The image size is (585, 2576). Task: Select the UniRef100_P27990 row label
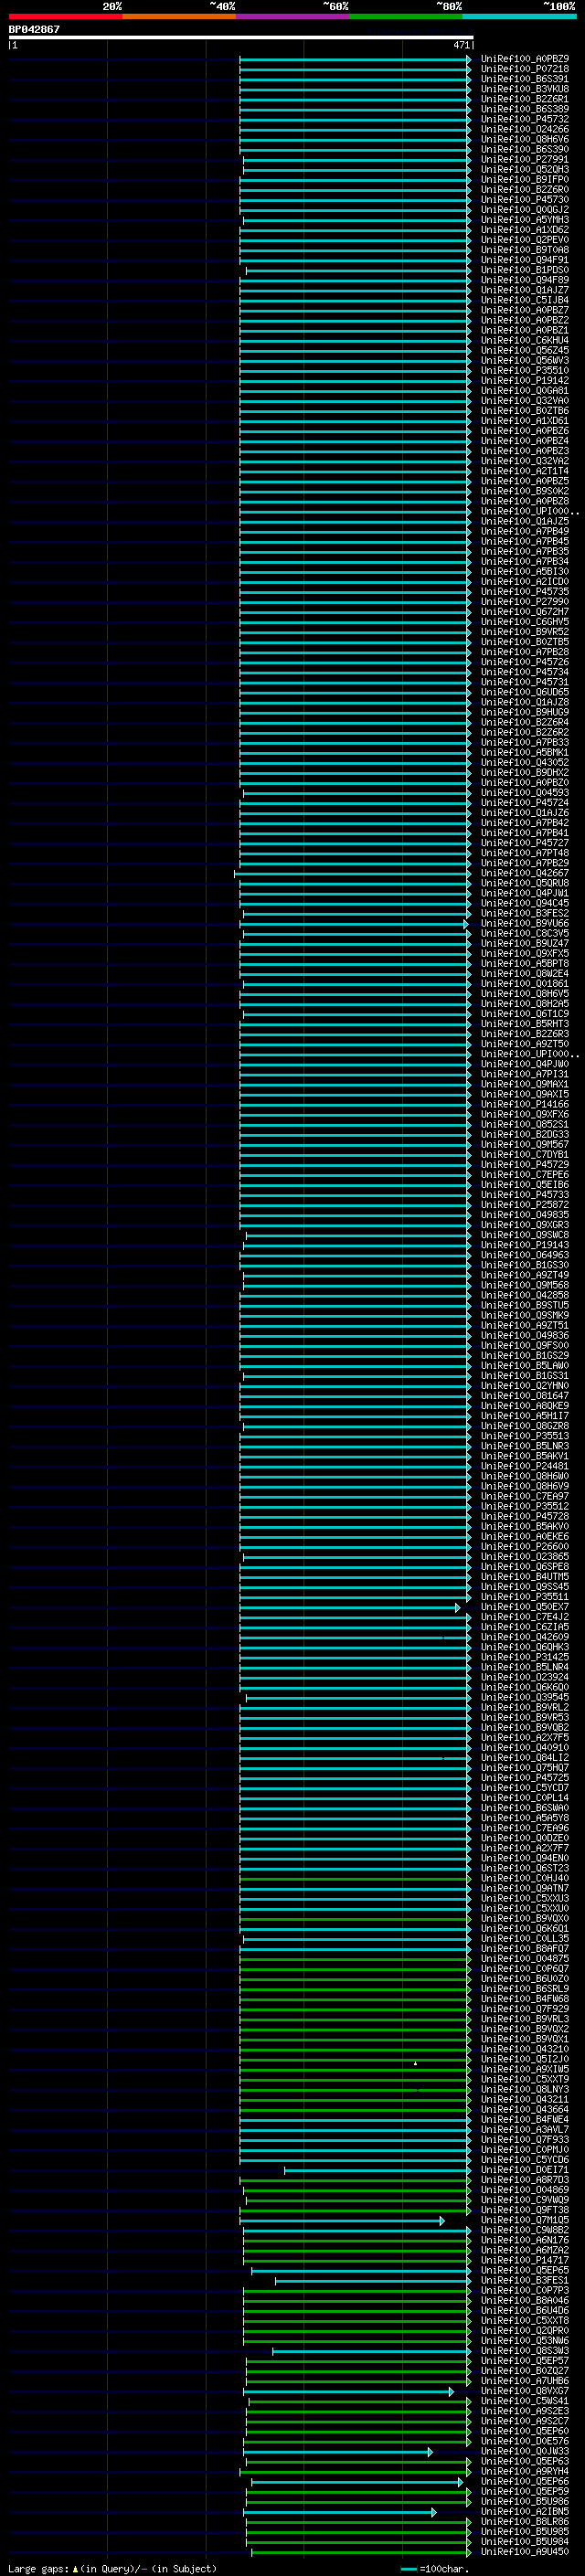click(x=525, y=602)
